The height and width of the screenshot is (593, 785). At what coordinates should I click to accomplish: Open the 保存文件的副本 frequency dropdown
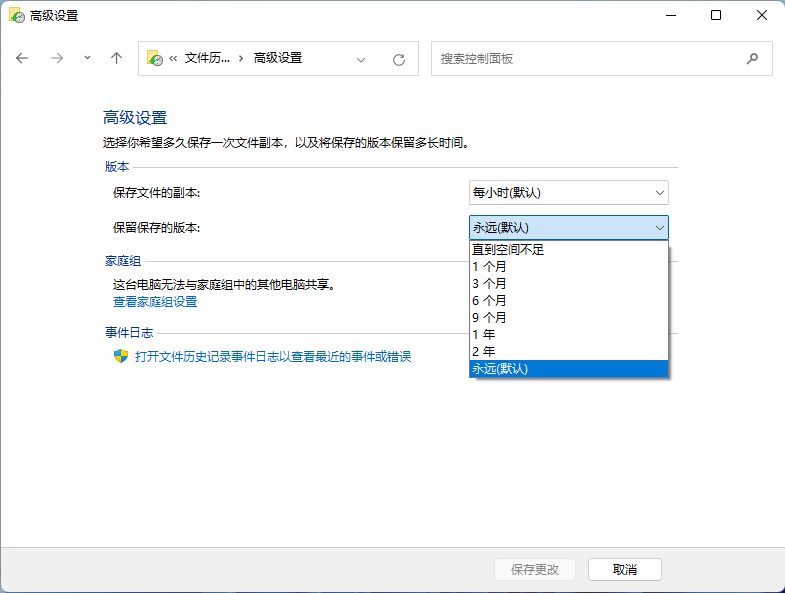(x=568, y=193)
